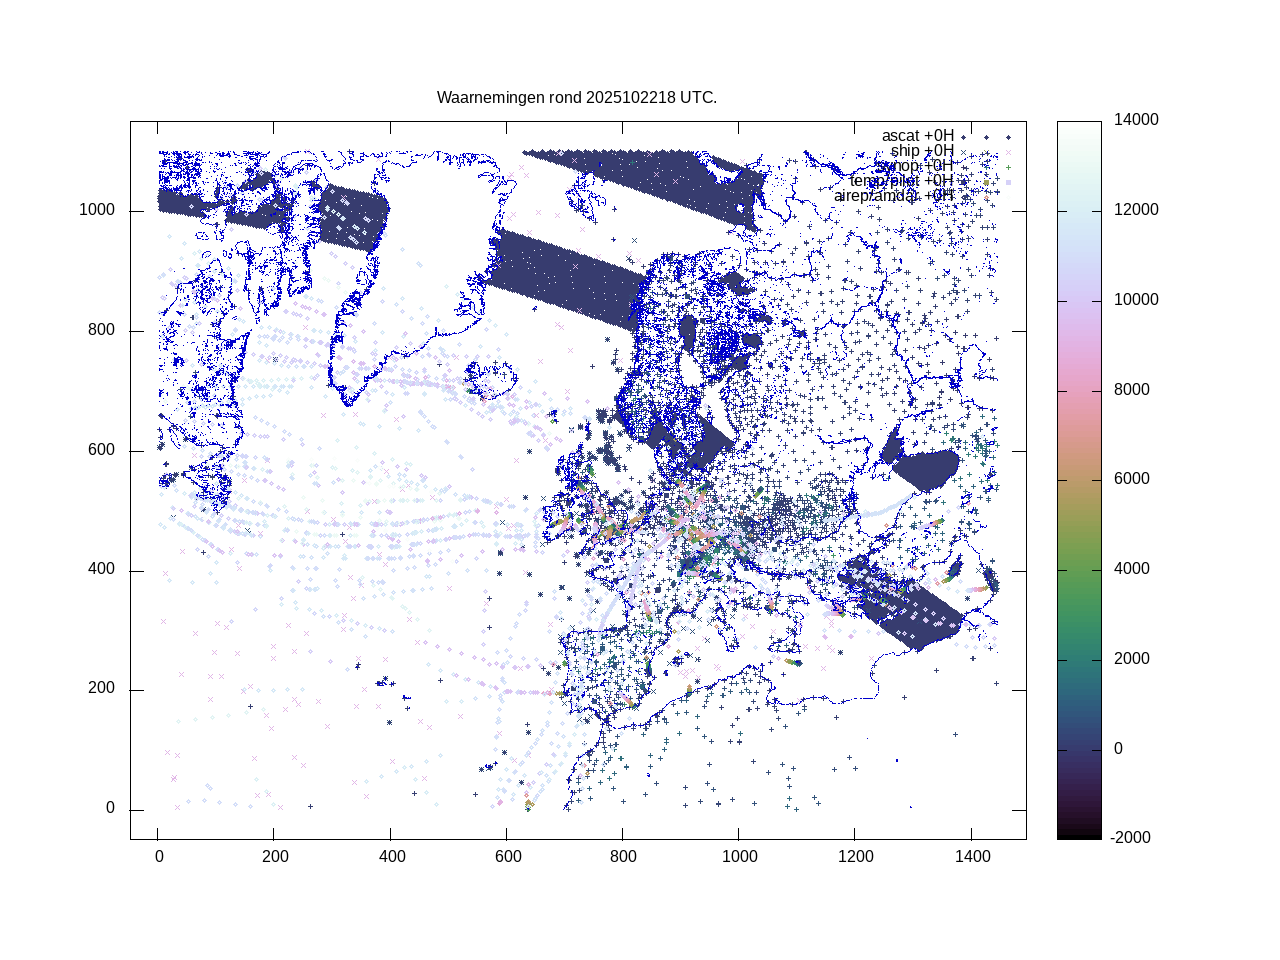This screenshot has height=960, width=1280.
Task: Click the 600 tick label on x-axis
Action: [507, 857]
